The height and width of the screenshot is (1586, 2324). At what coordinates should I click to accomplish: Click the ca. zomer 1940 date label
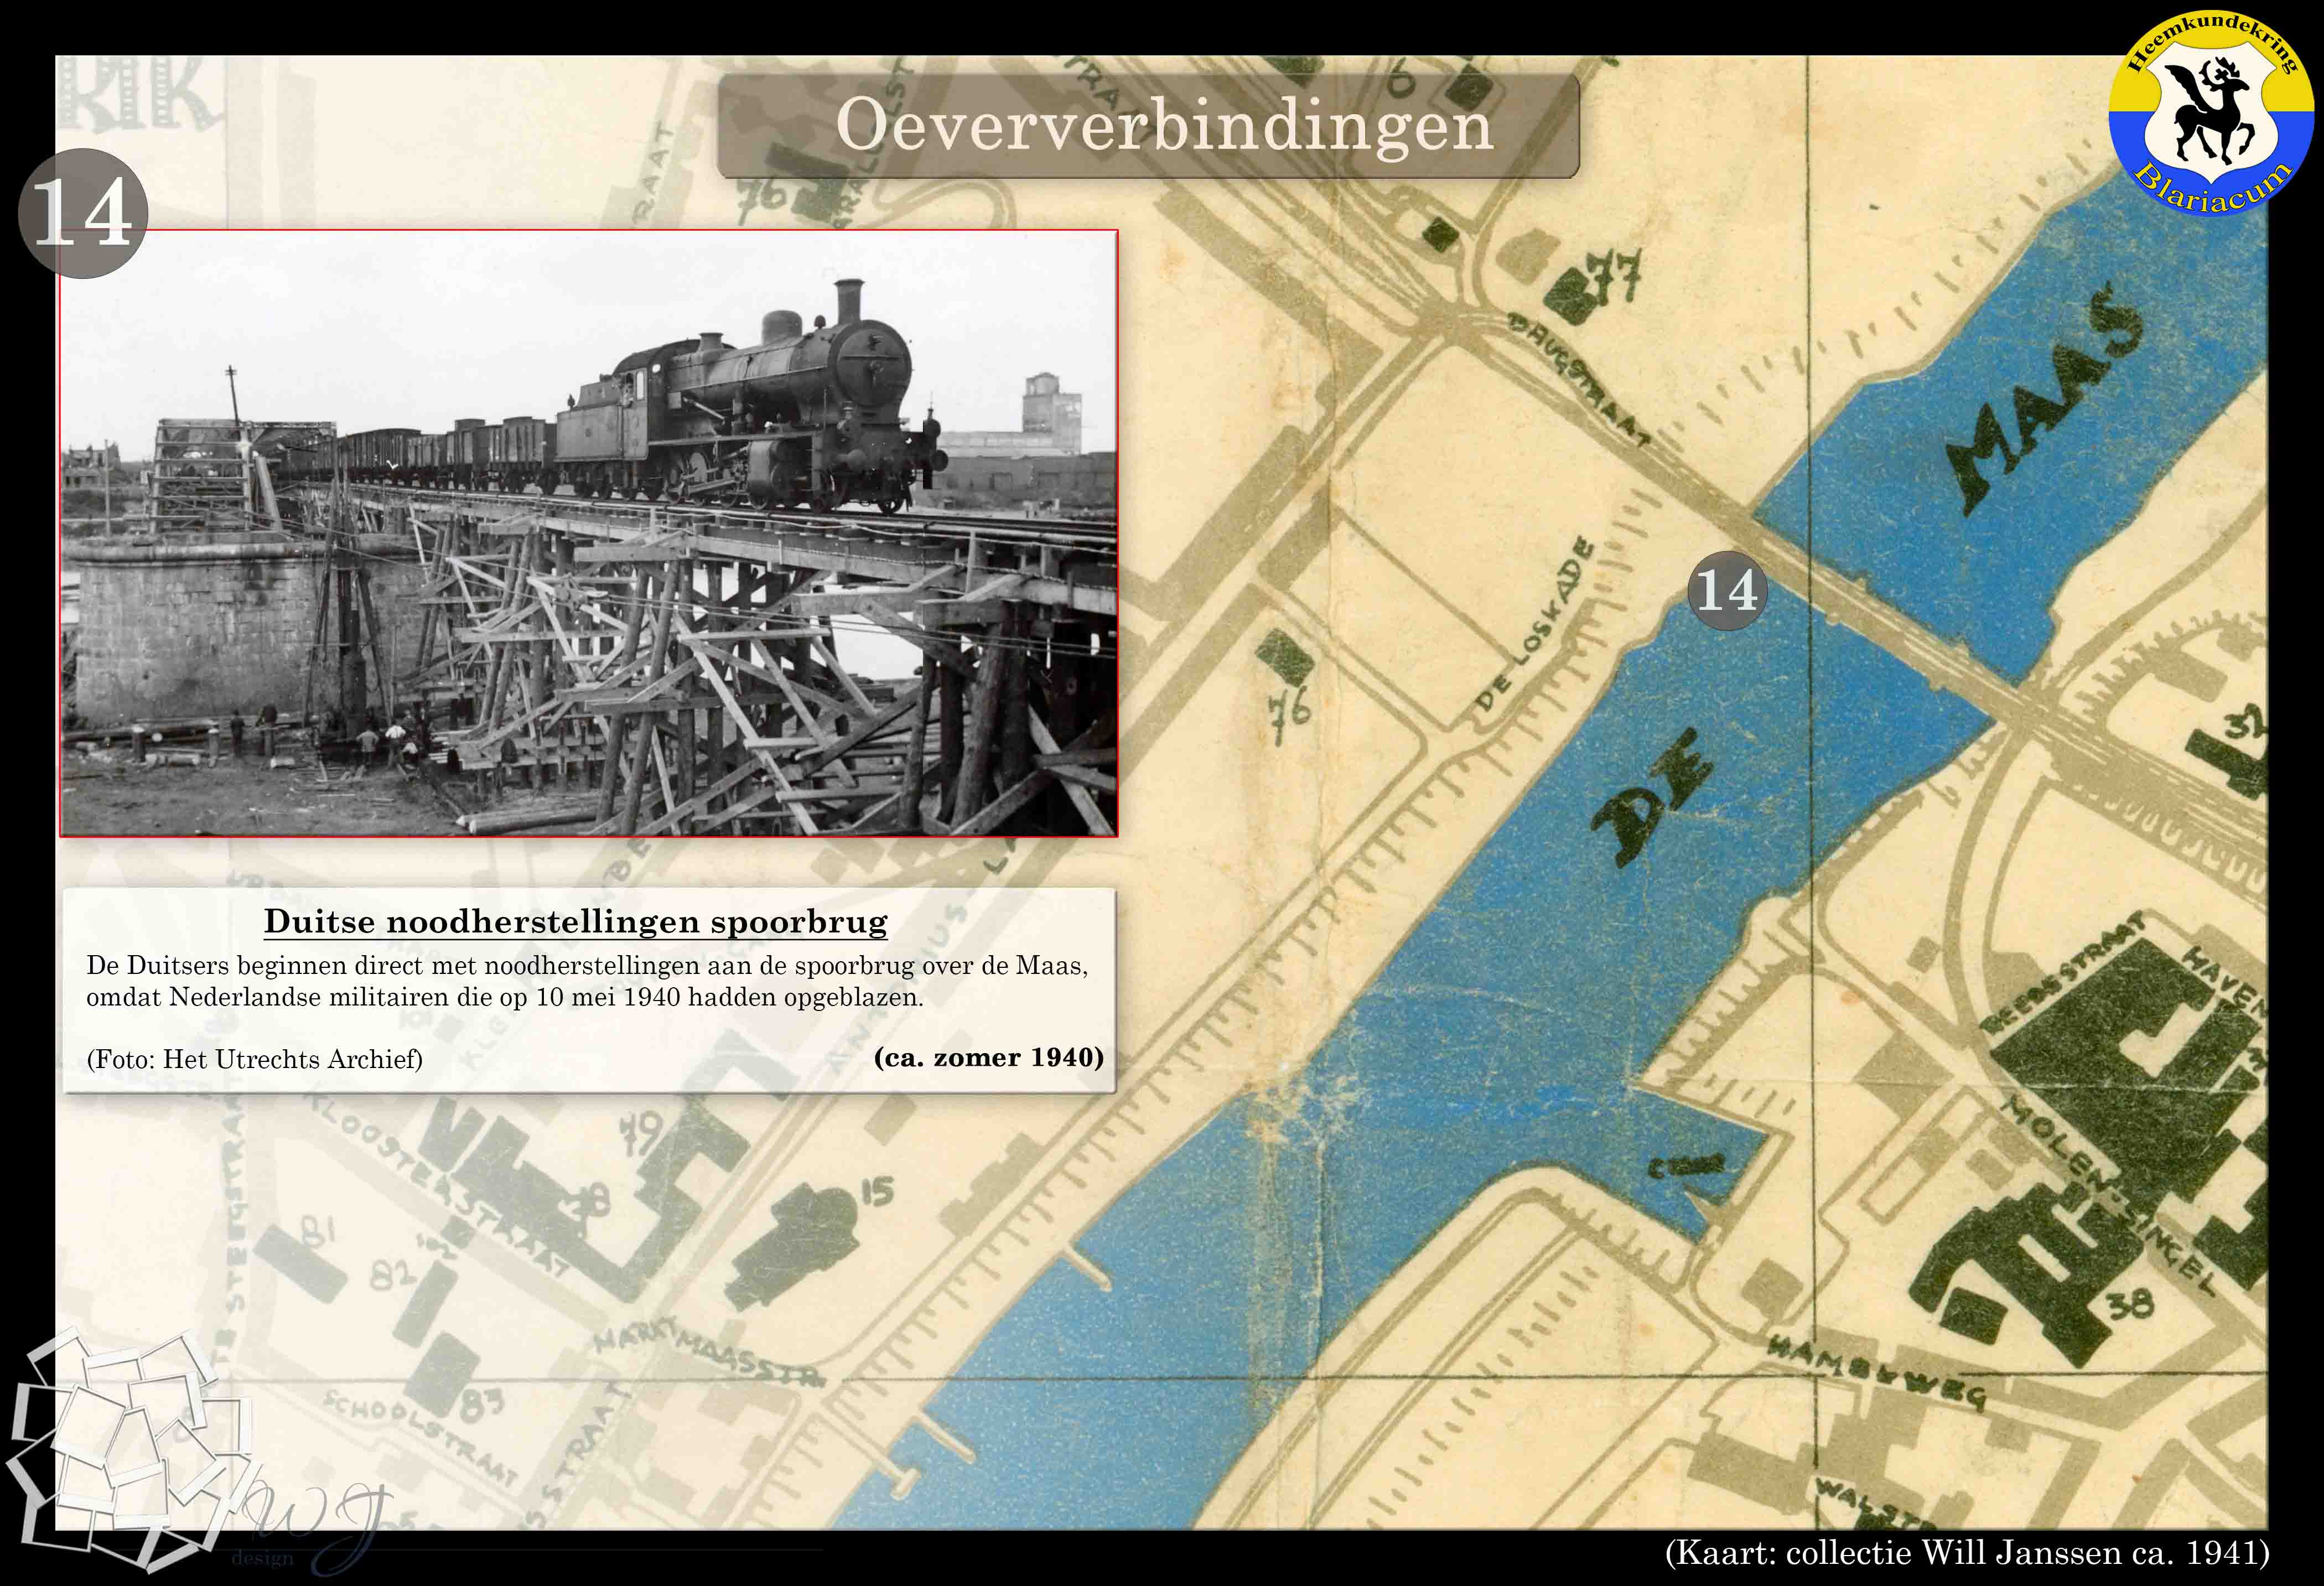tap(988, 1057)
